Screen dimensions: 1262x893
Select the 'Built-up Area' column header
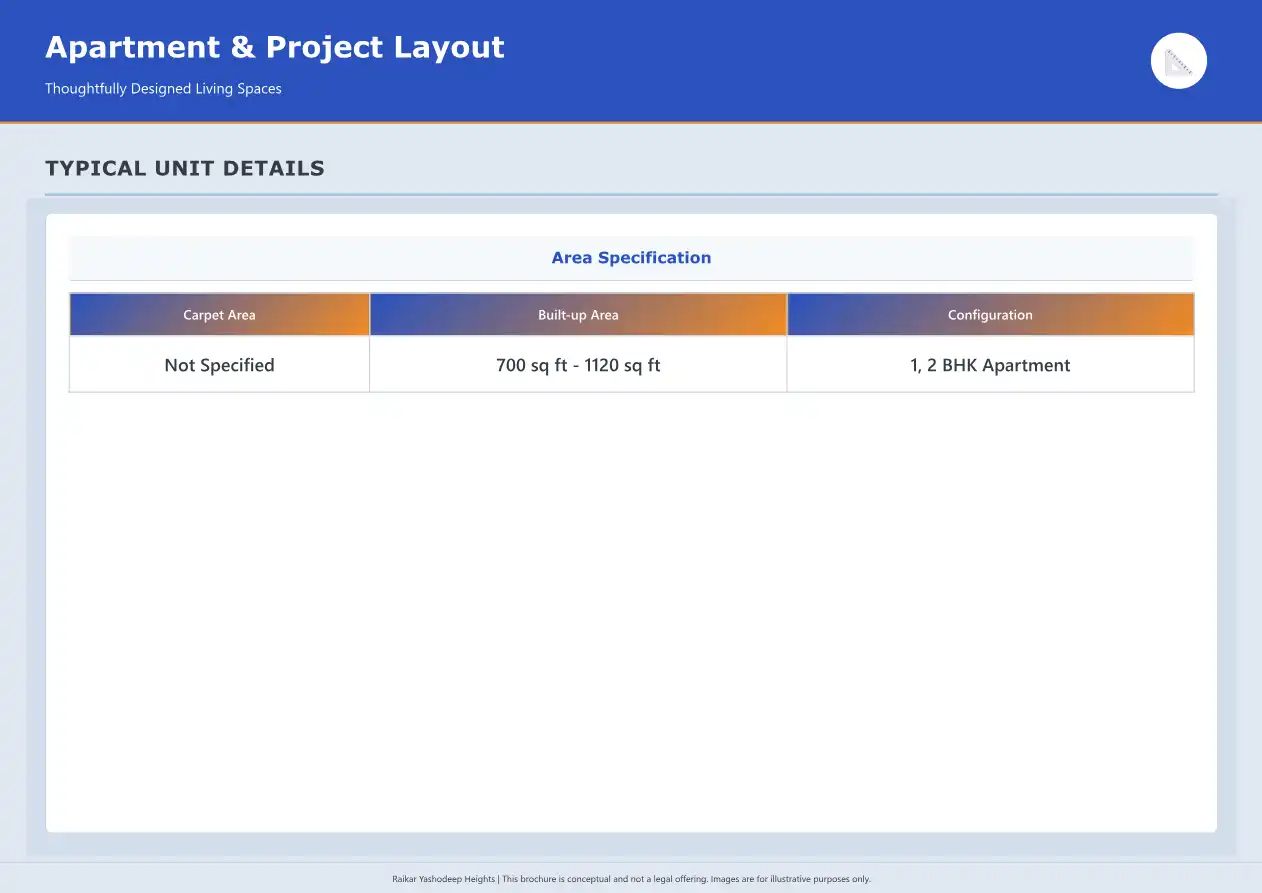tap(578, 315)
